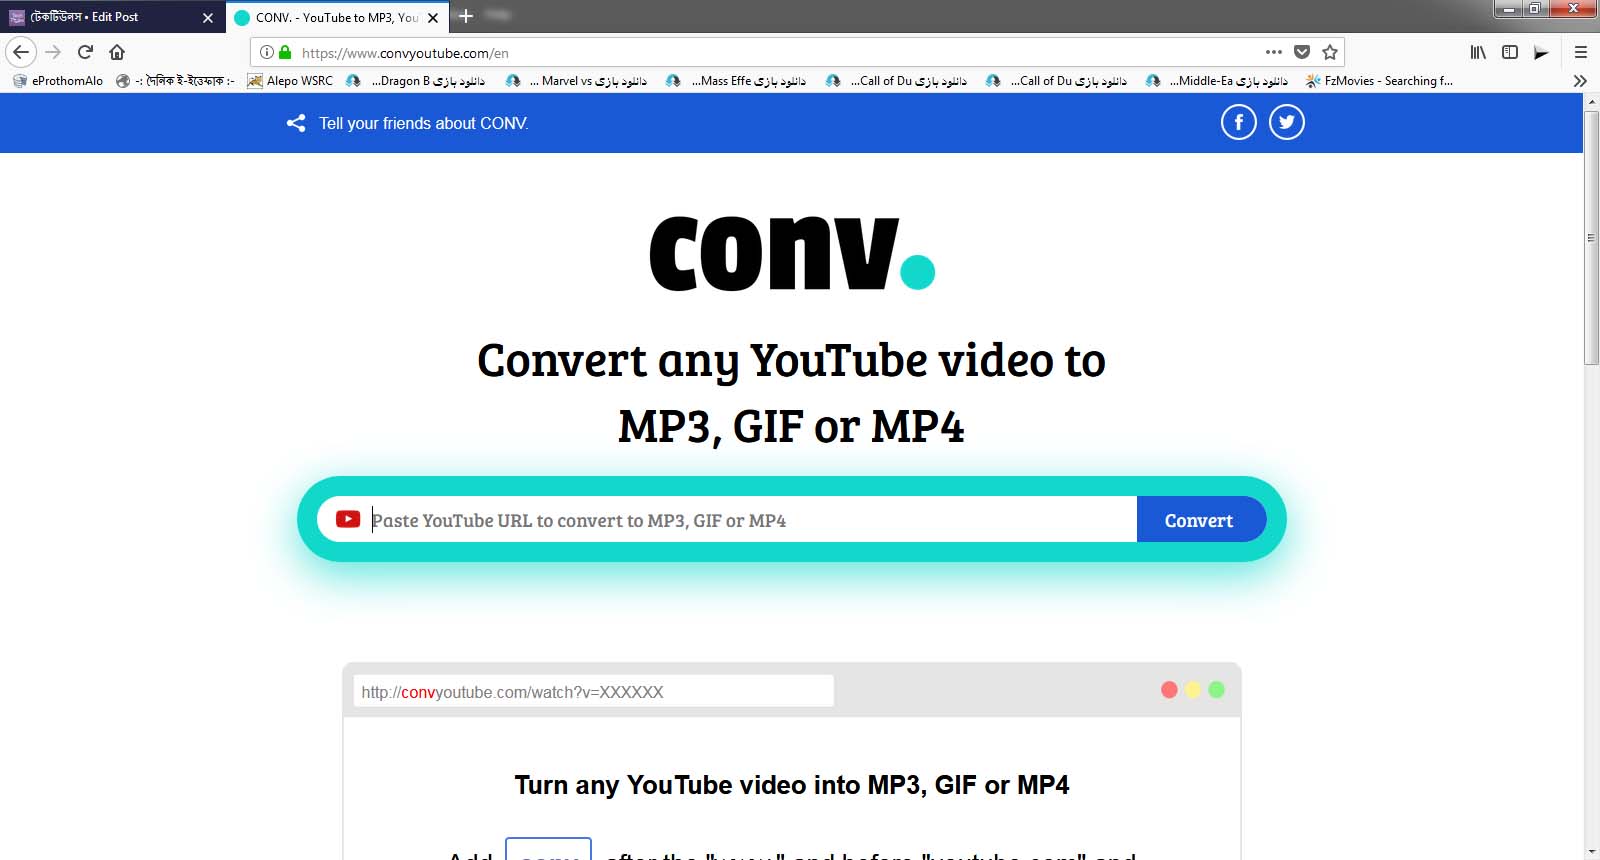Click the 'Tell your friends about CONV.' text
The height and width of the screenshot is (860, 1600).
(424, 123)
